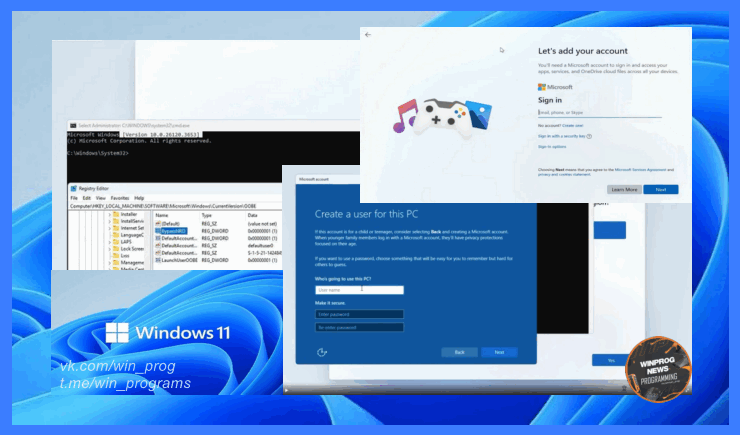This screenshot has width=740, height=435.
Task: Expand the InstallService key in registry tree
Action: (x=110, y=221)
